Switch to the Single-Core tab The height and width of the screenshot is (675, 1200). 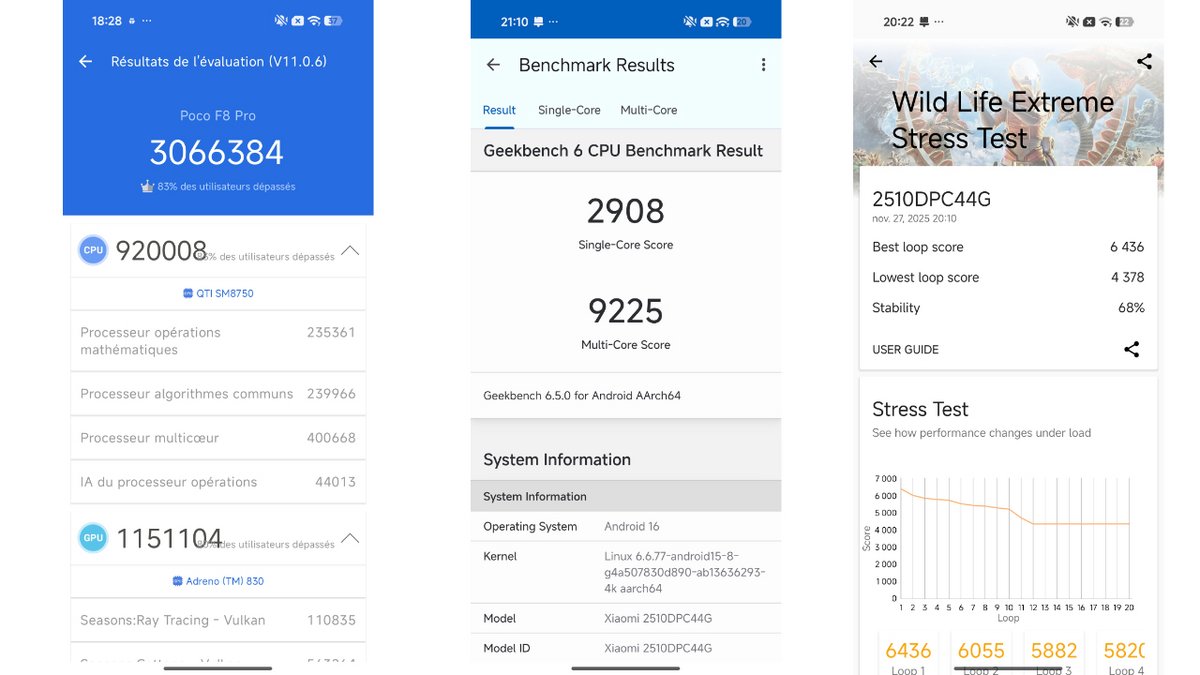pos(569,110)
